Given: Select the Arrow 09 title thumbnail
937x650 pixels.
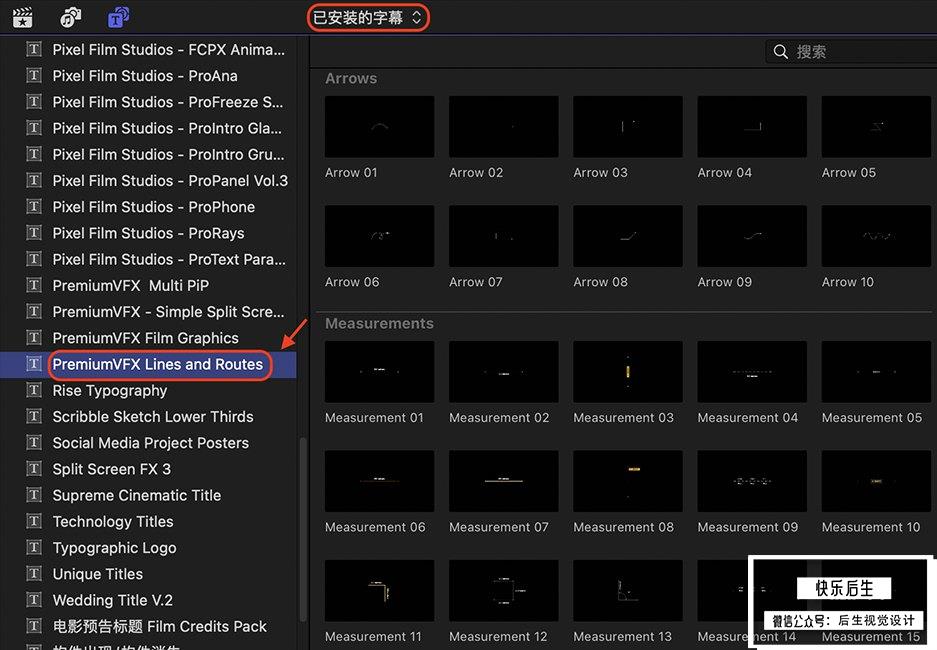Looking at the screenshot, I should 752,236.
